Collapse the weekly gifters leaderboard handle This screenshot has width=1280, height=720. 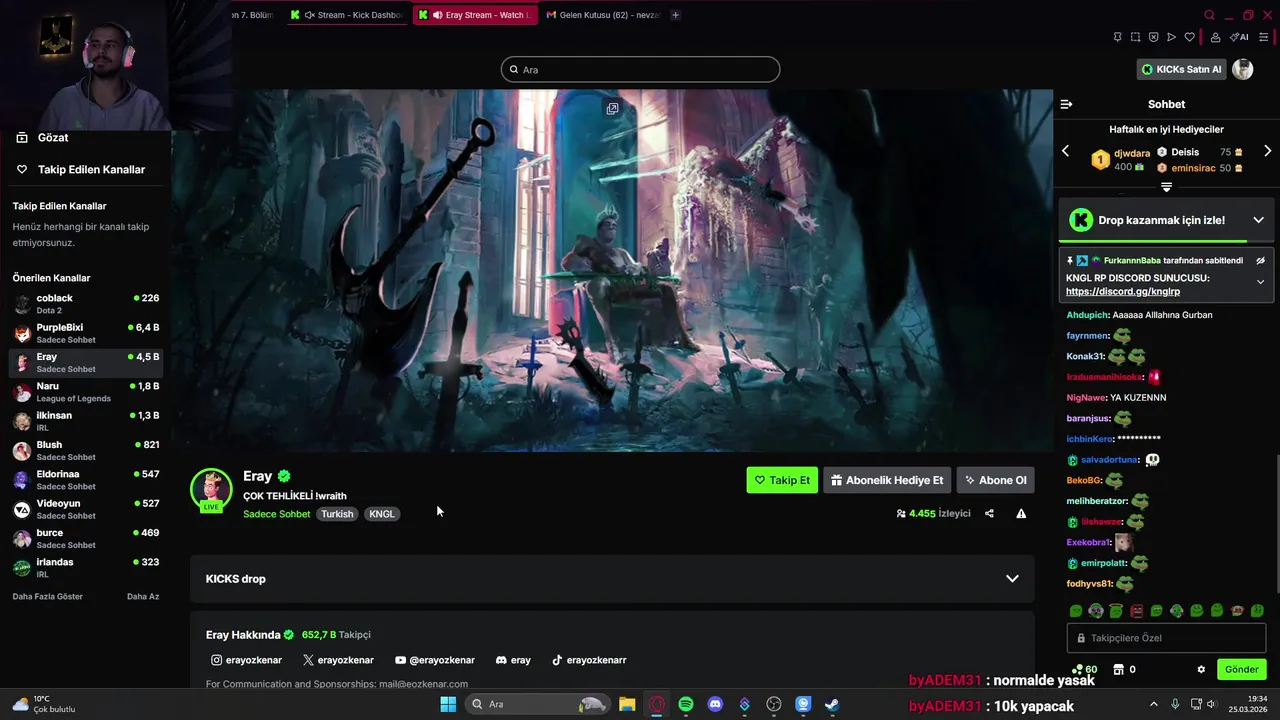1166,187
